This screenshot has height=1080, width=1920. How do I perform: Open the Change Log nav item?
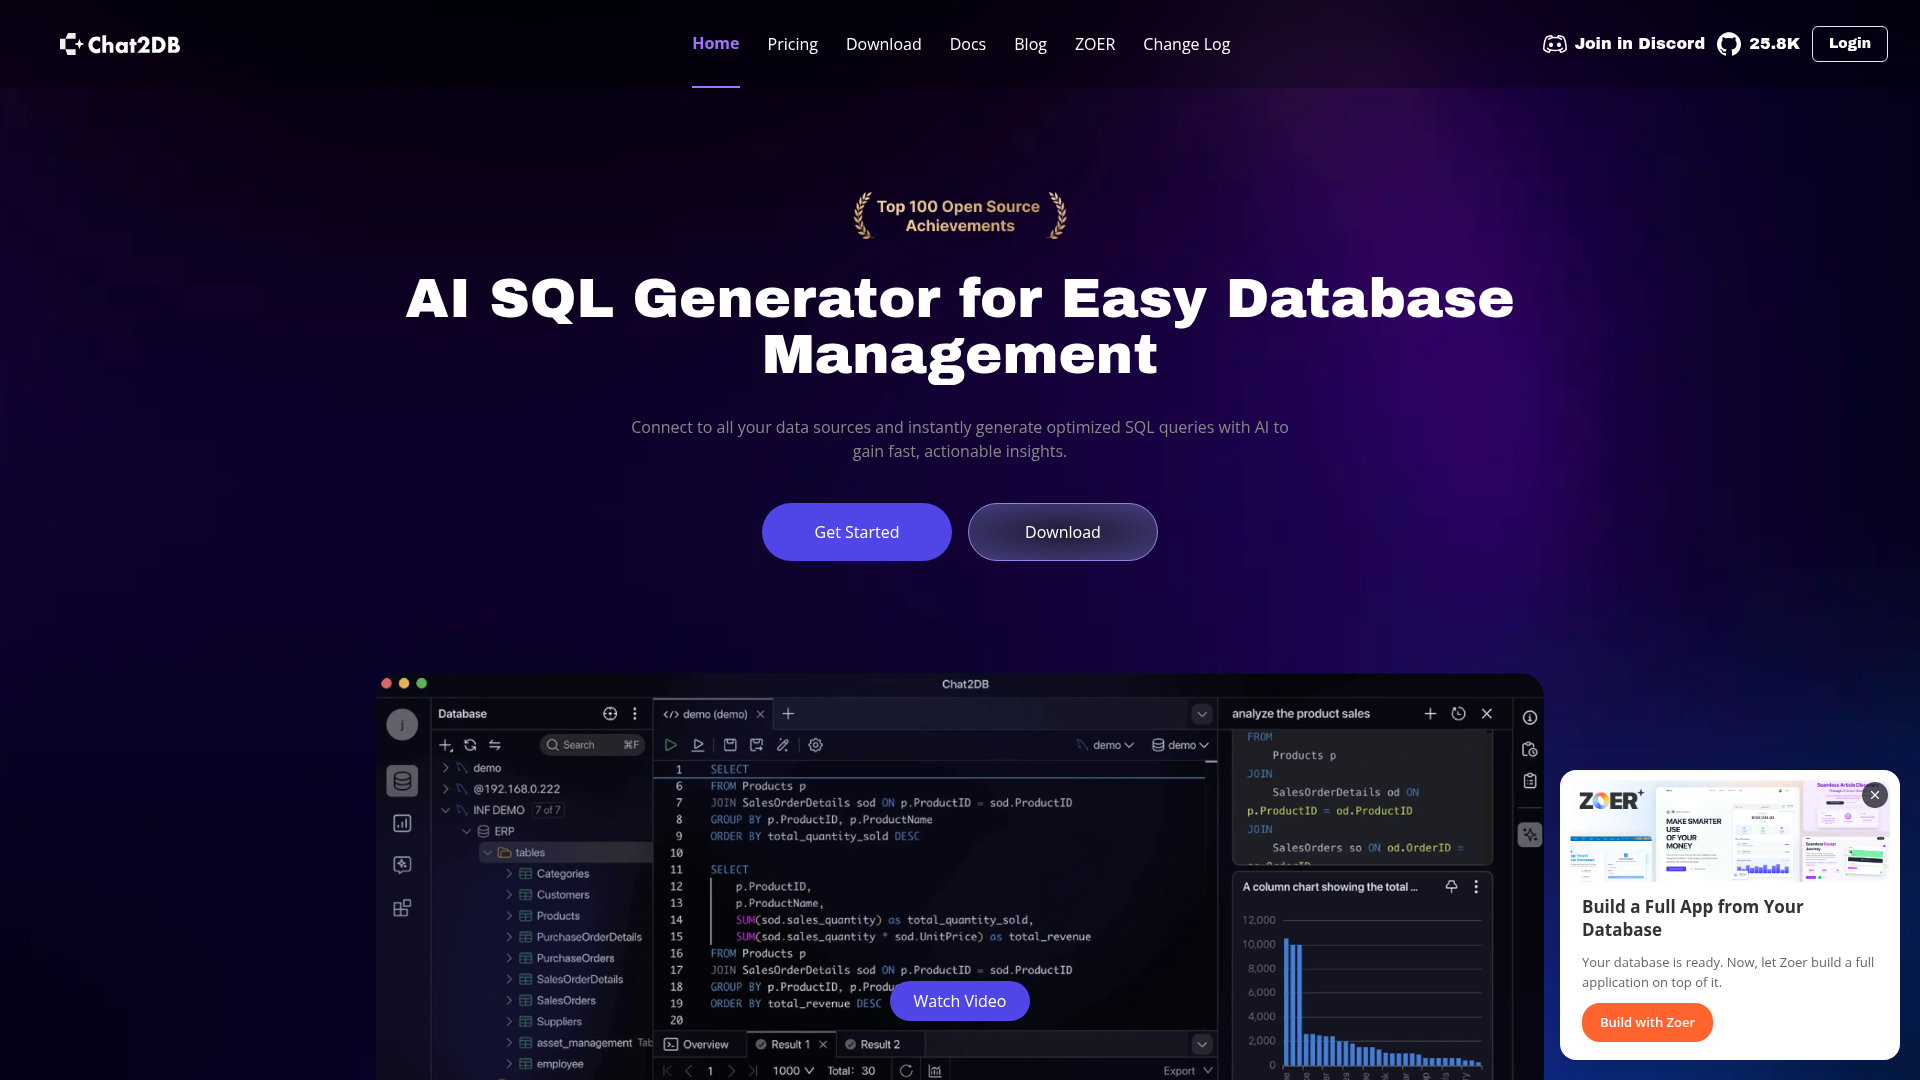point(1186,44)
